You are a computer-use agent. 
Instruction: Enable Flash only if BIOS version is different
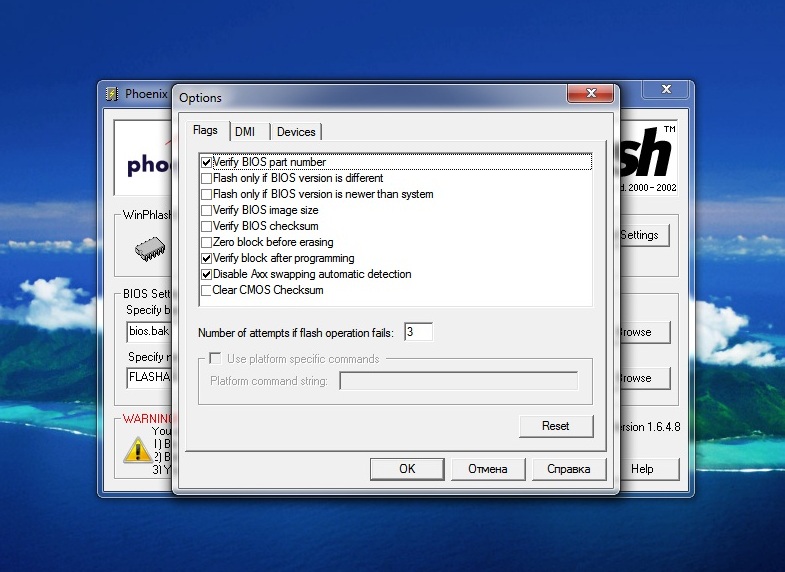(x=207, y=178)
